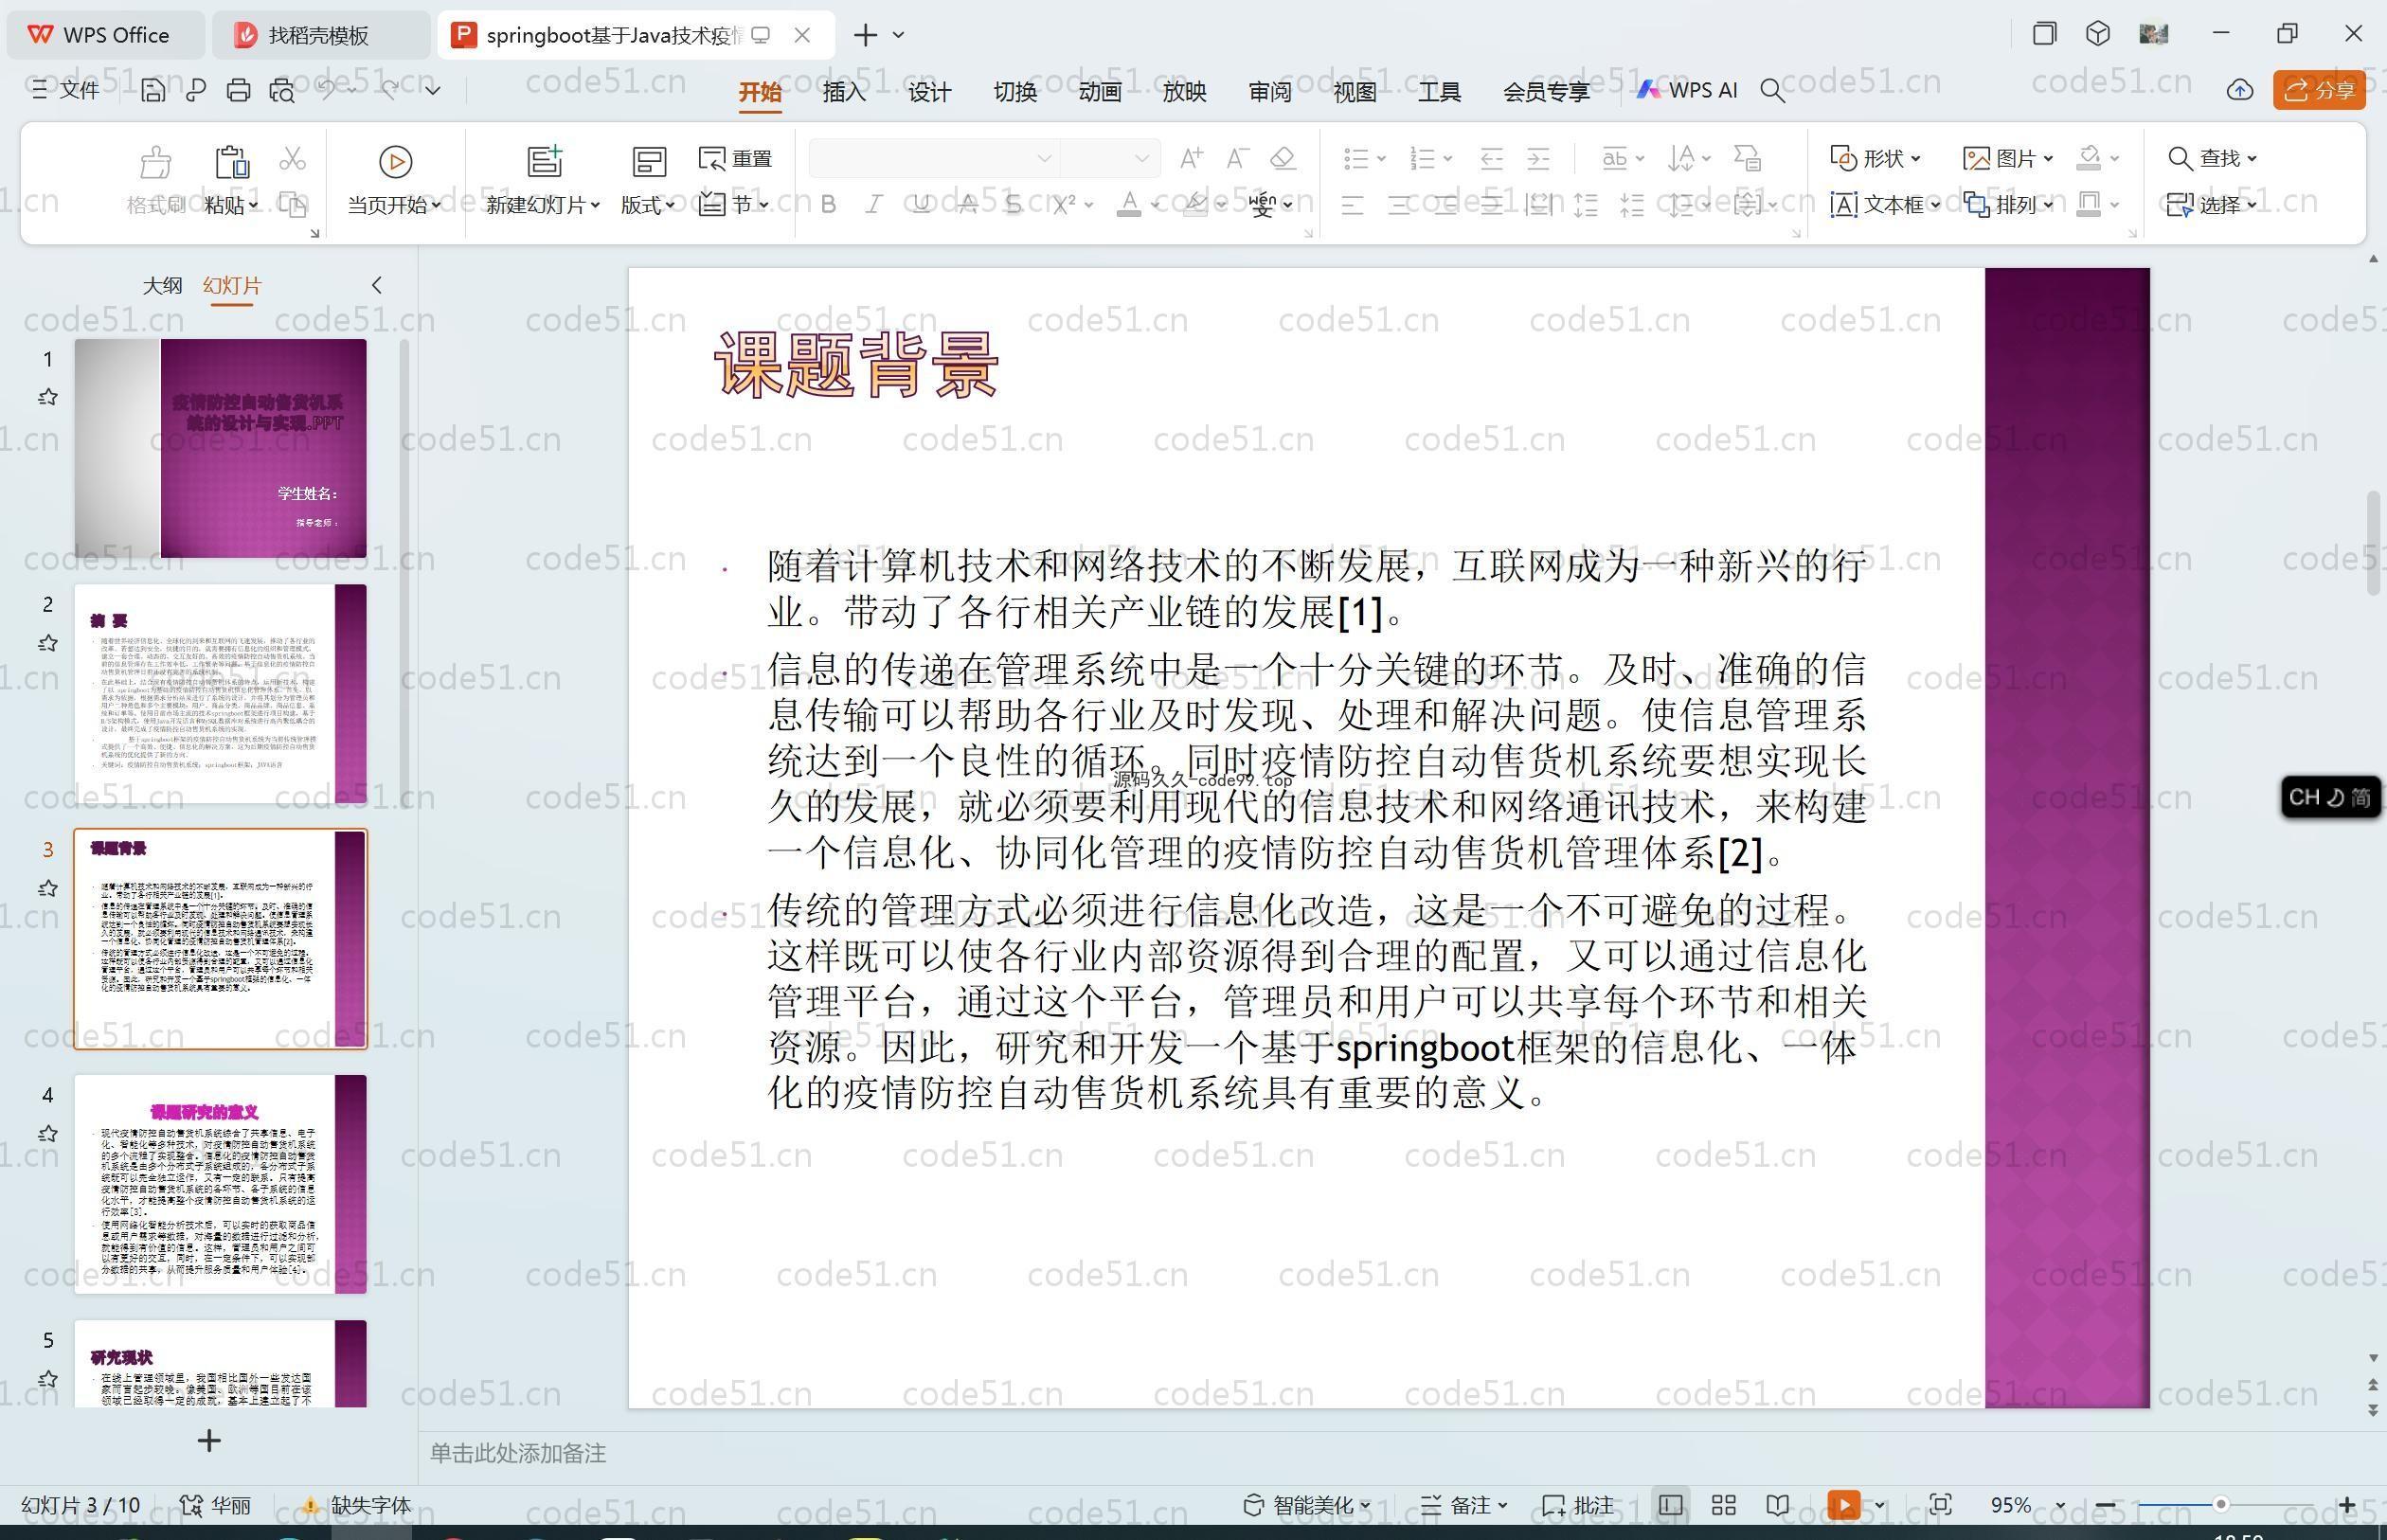The image size is (2387, 1540).
Task: Click decrease indent icon
Action: click(x=1491, y=158)
